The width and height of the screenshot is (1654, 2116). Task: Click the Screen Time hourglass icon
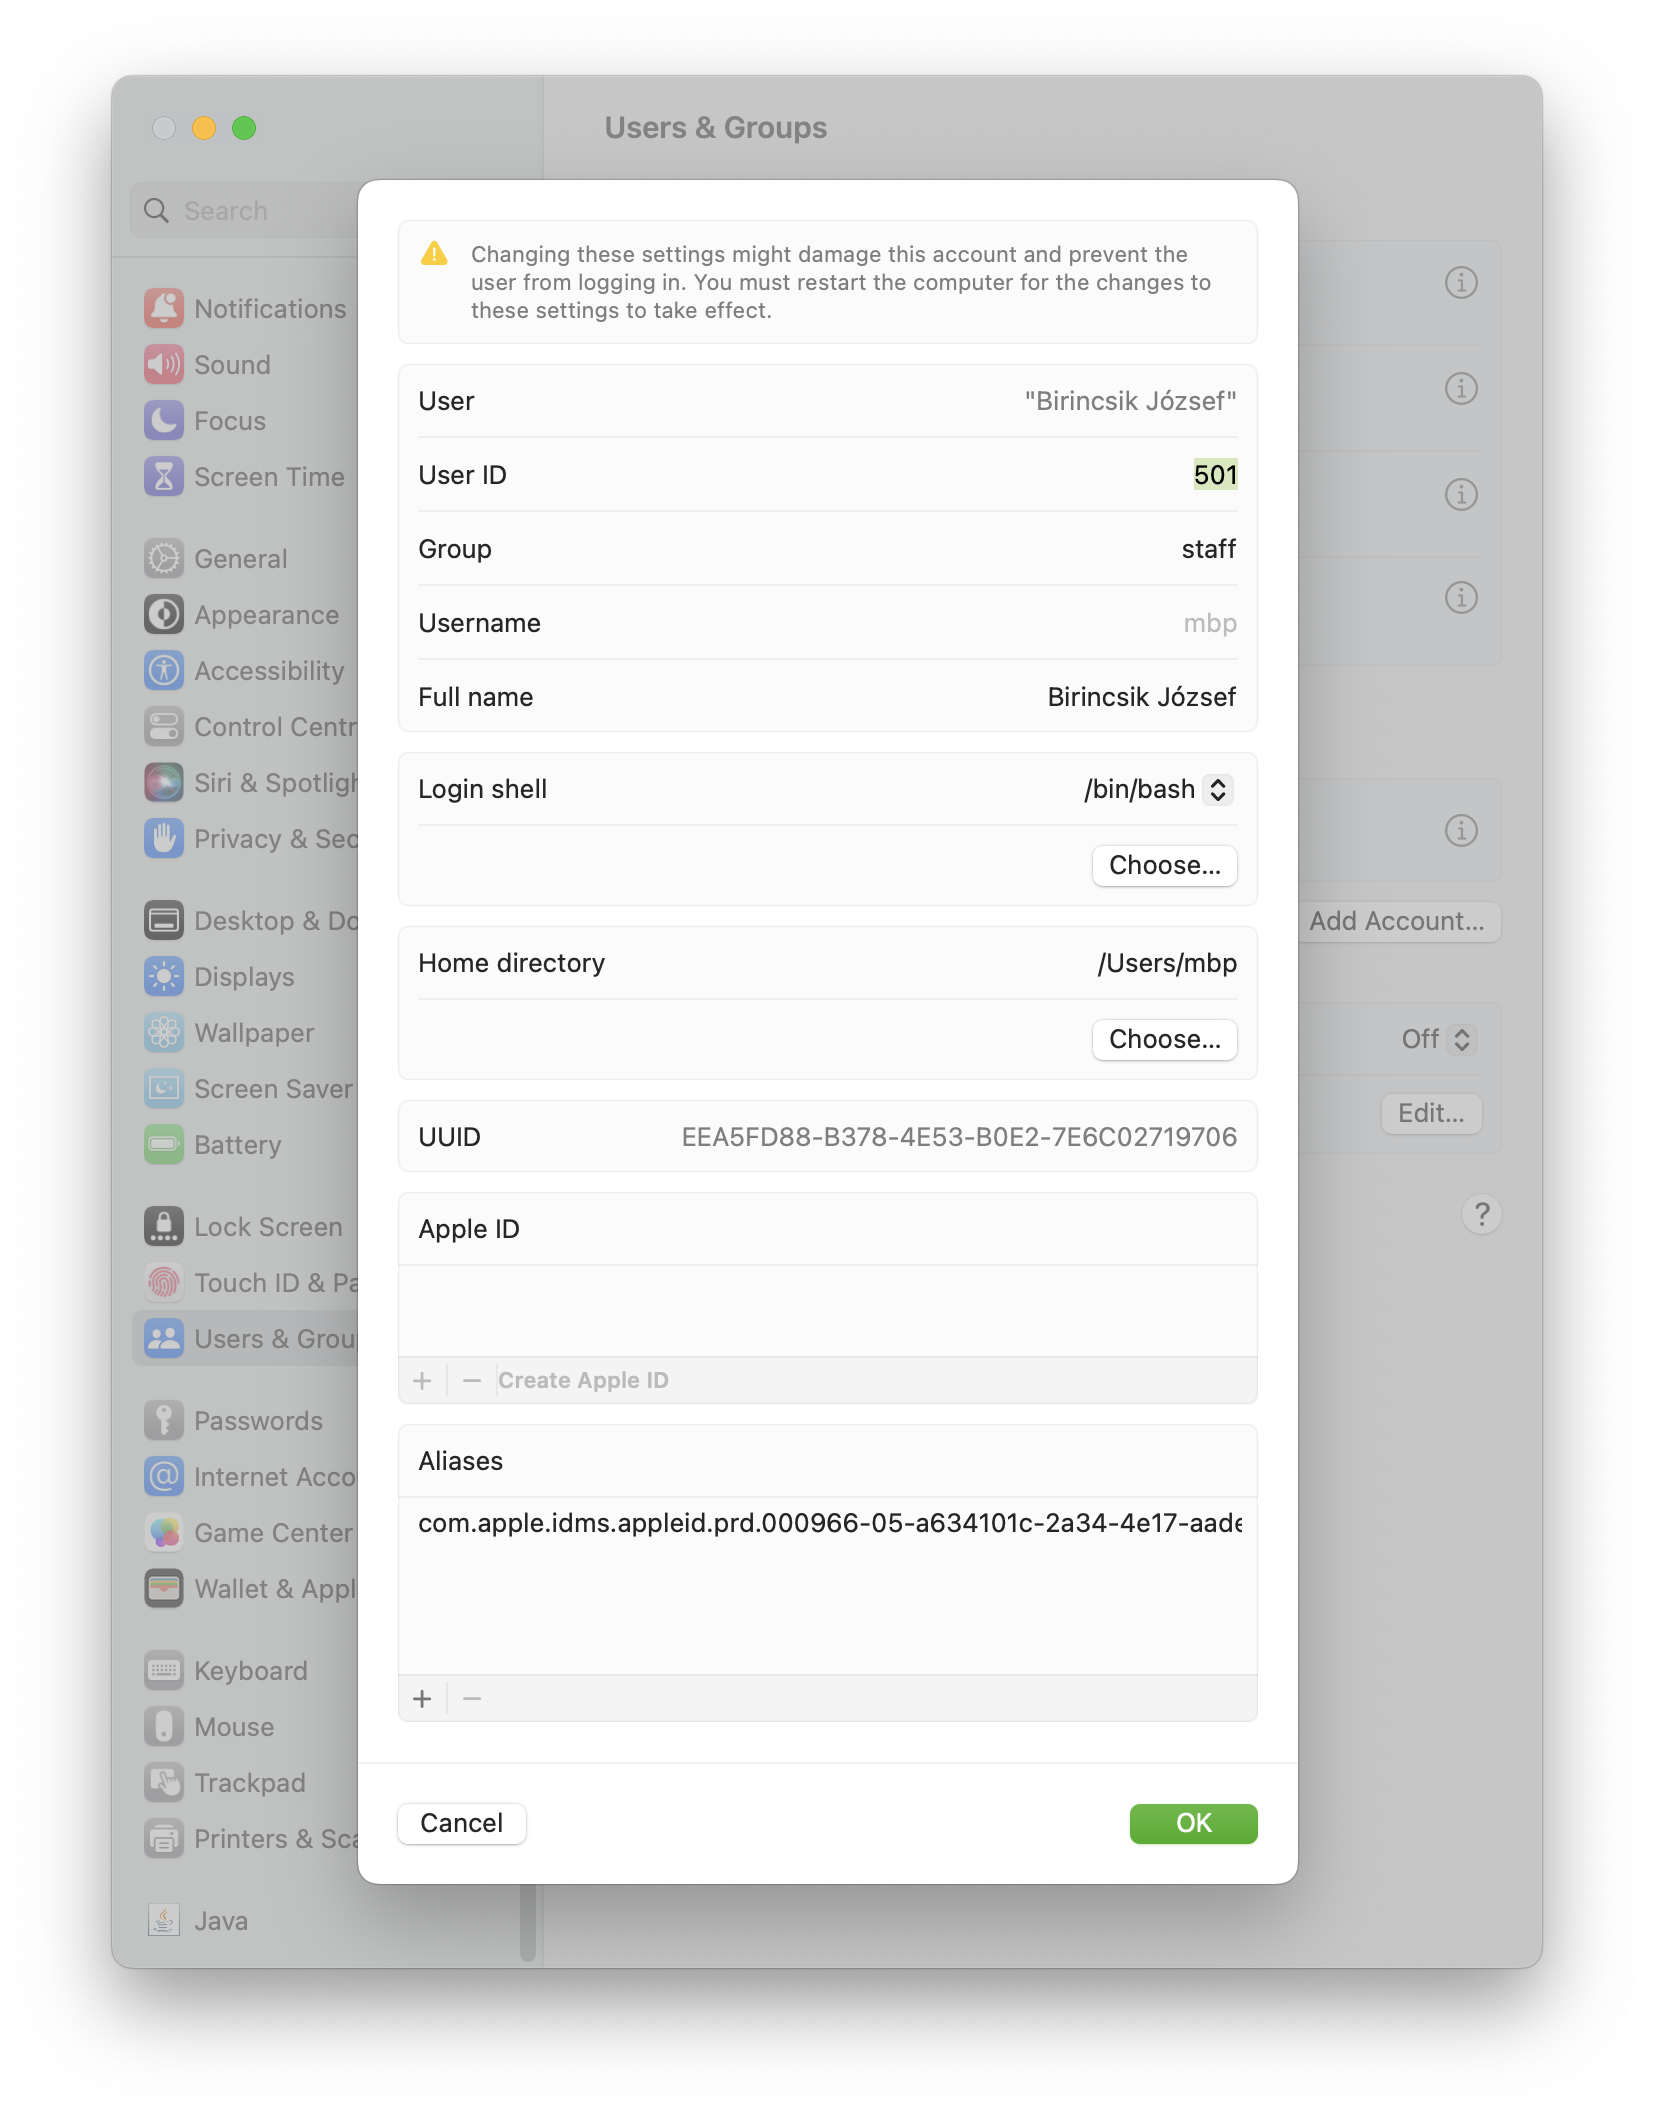pos(164,477)
